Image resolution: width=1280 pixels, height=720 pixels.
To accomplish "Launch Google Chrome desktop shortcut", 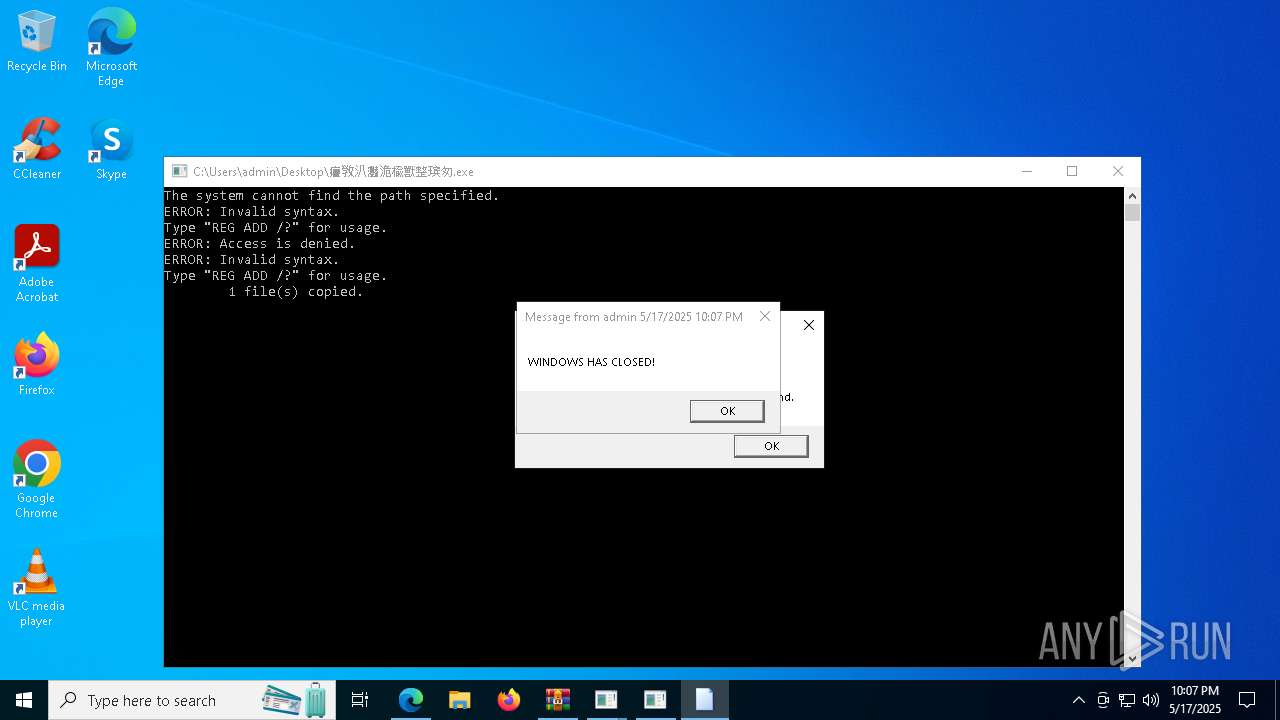I will click(37, 480).
